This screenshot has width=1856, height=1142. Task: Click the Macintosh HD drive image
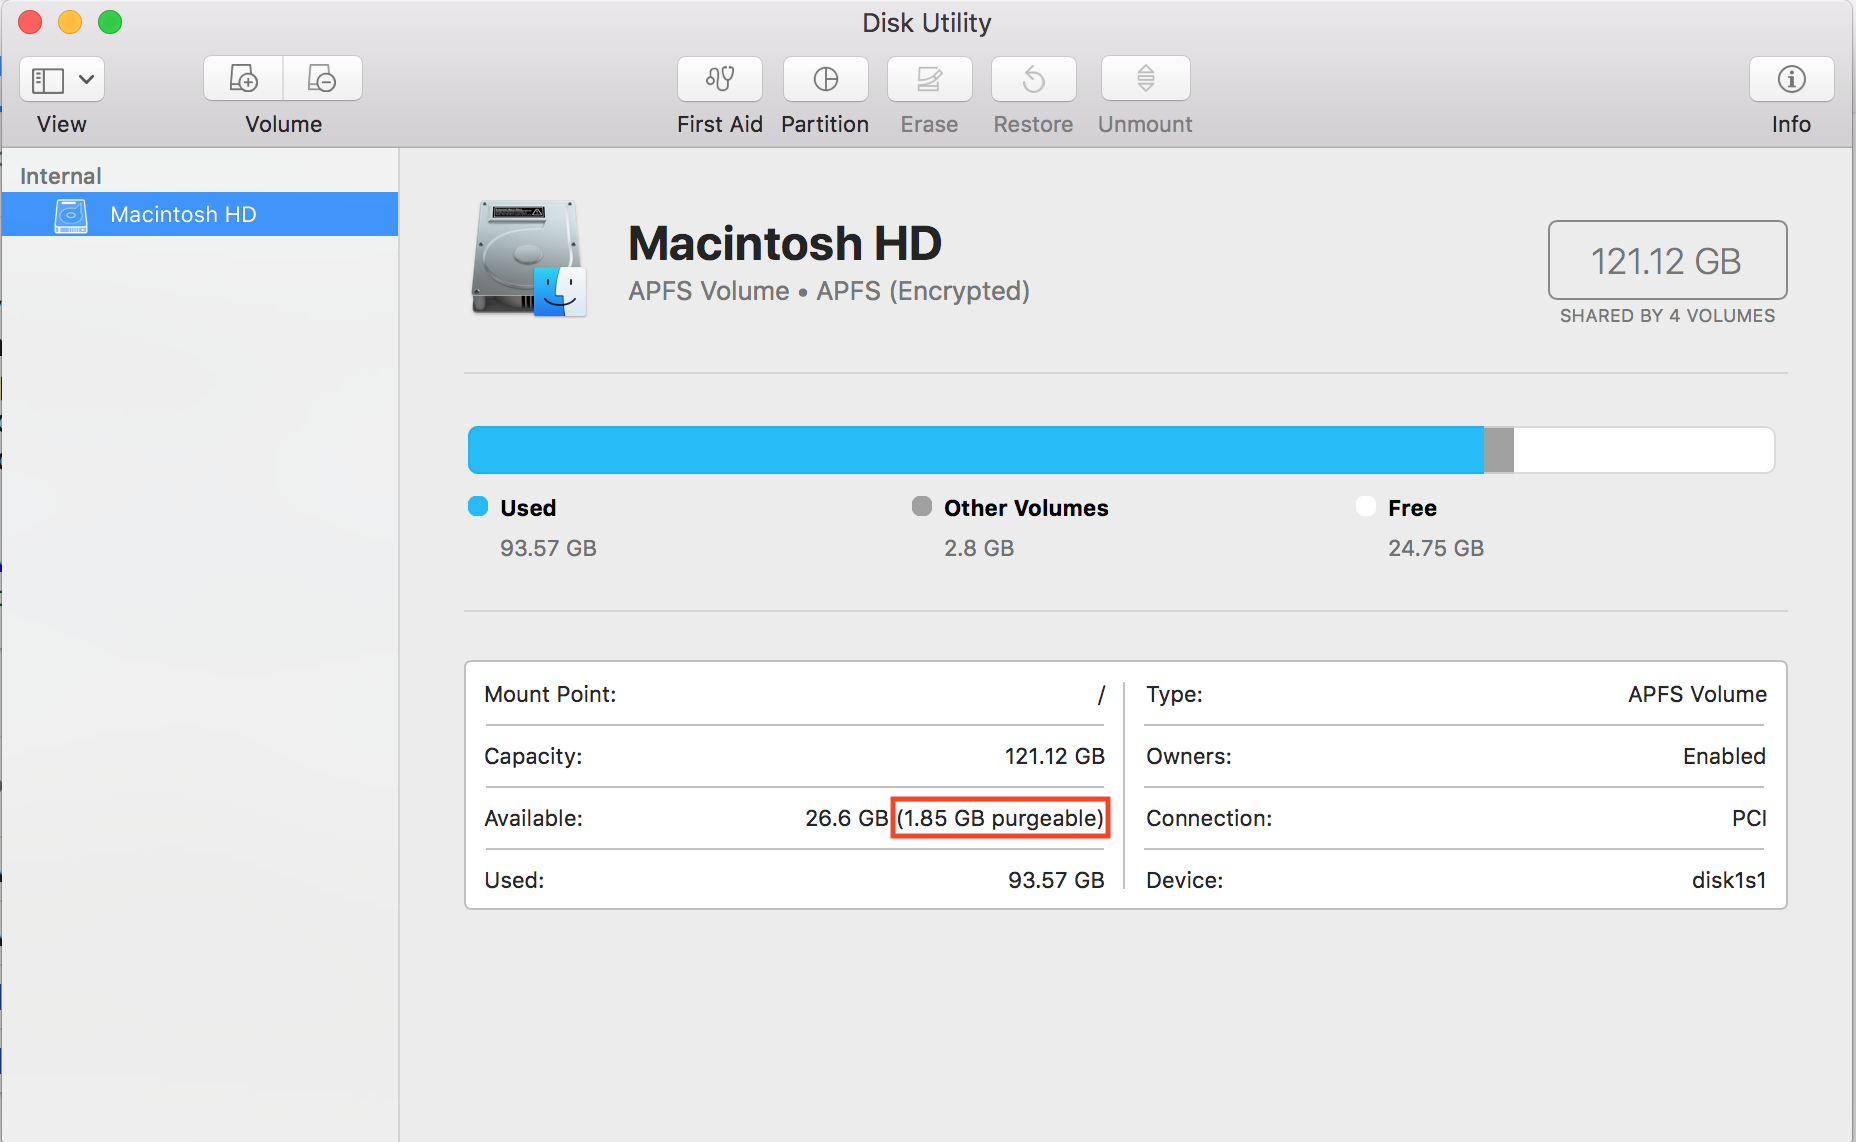528,258
